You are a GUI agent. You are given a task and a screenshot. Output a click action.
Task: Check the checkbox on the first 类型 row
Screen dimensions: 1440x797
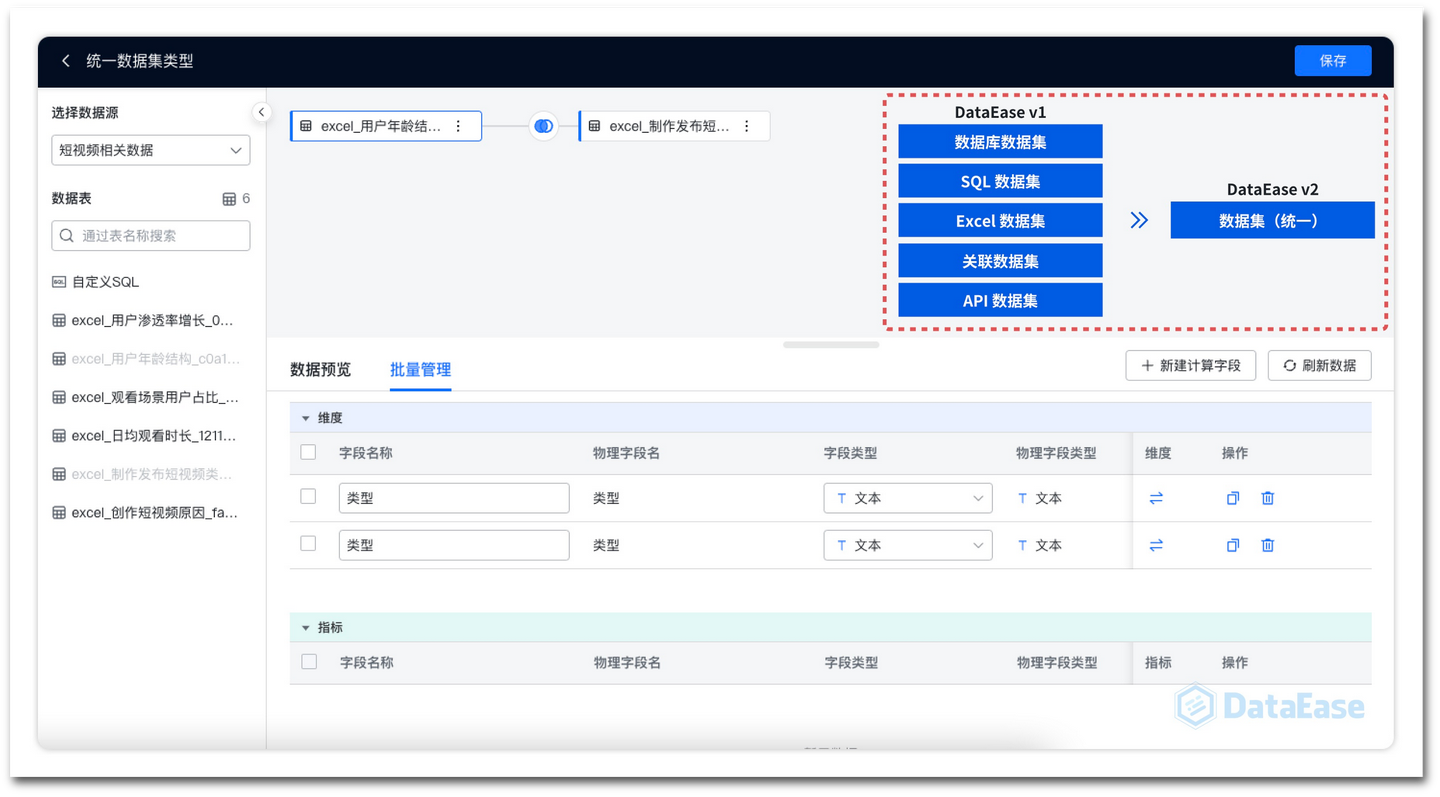tap(307, 497)
